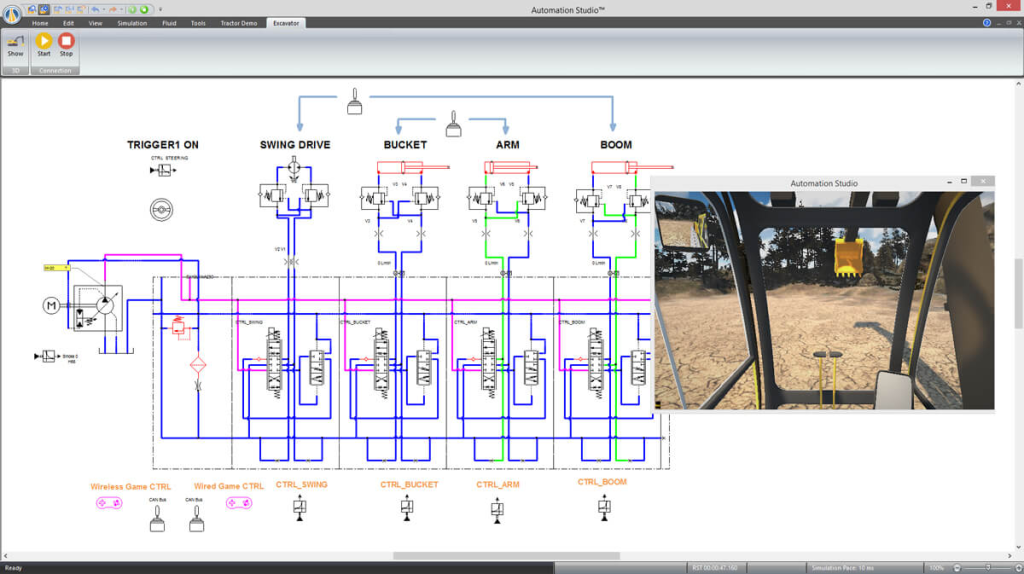
Task: Stop the connection with the red Stop button
Action: click(x=66, y=46)
